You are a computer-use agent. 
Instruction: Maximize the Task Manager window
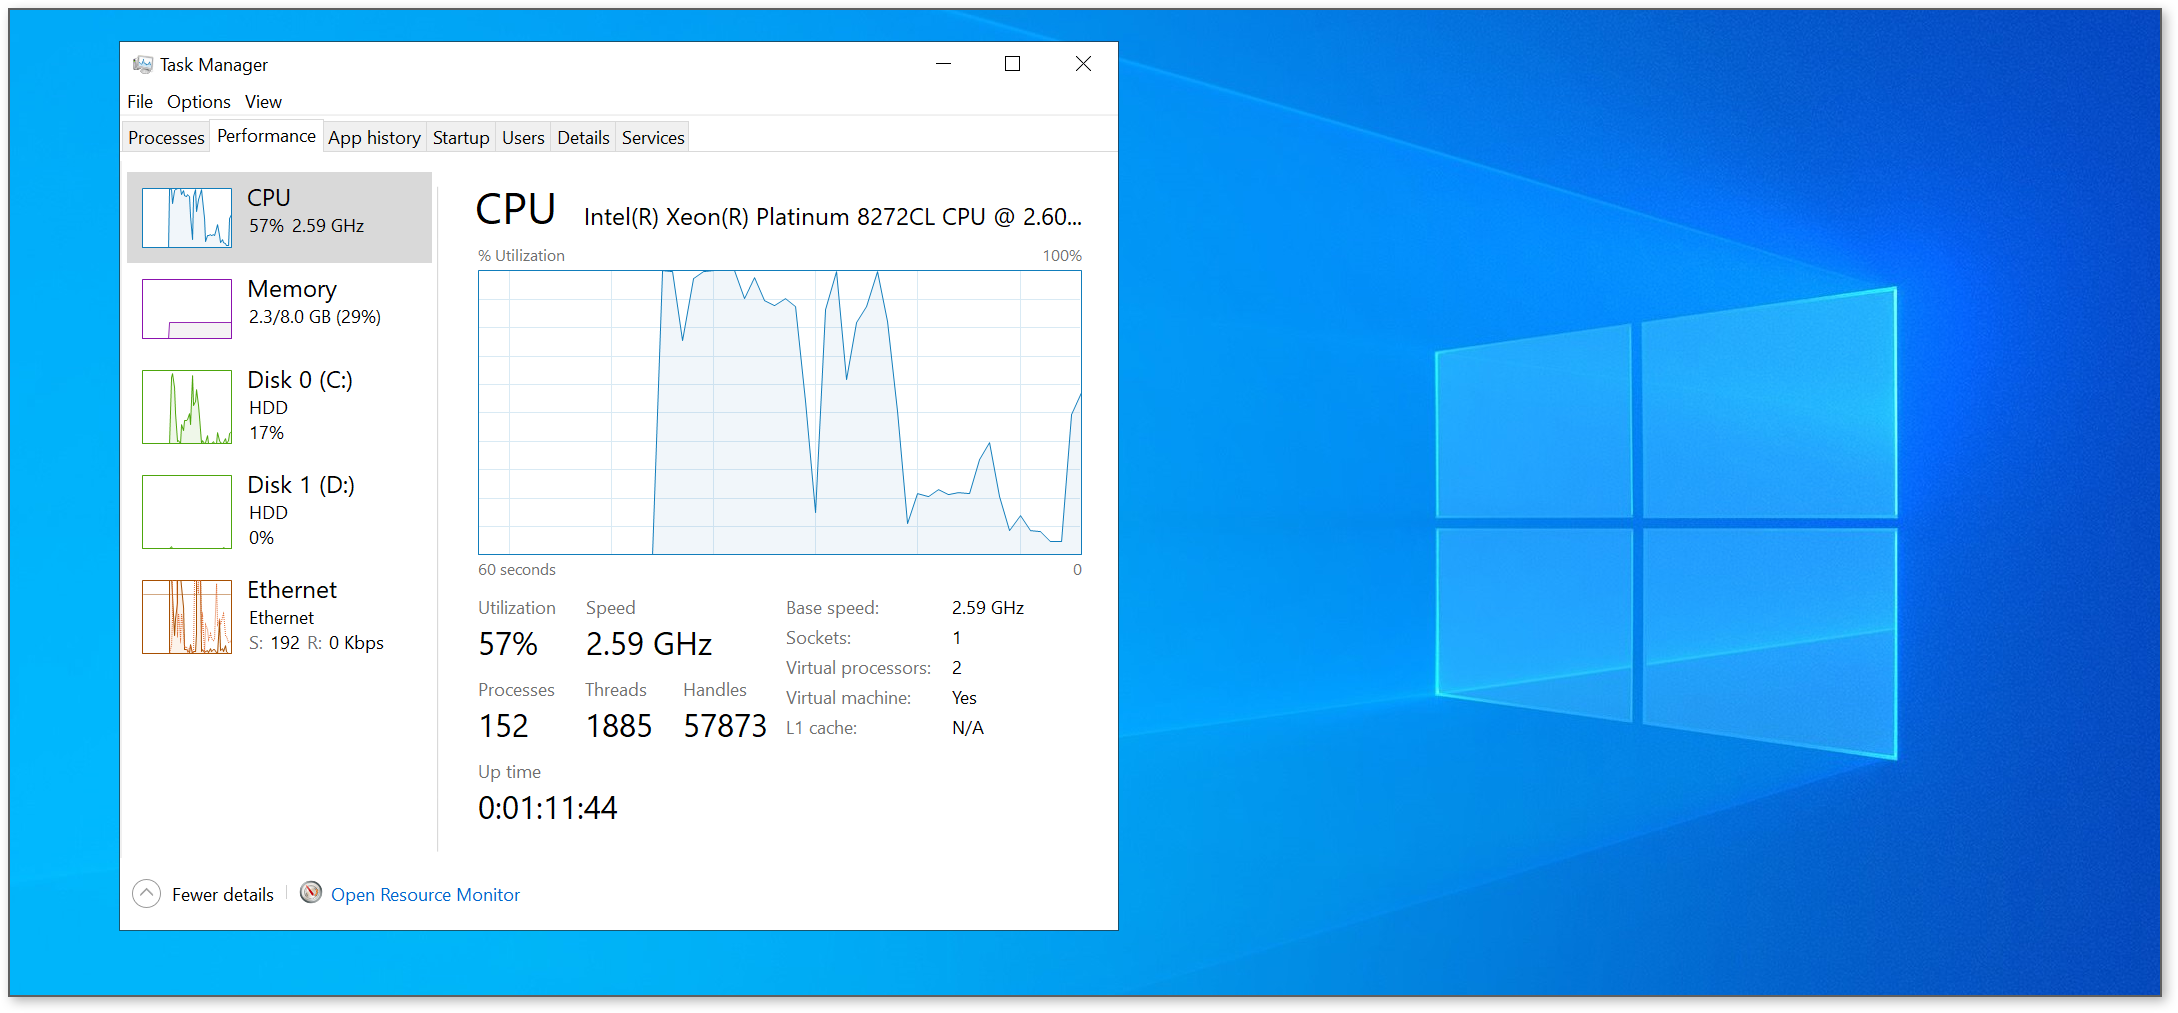[x=1013, y=64]
